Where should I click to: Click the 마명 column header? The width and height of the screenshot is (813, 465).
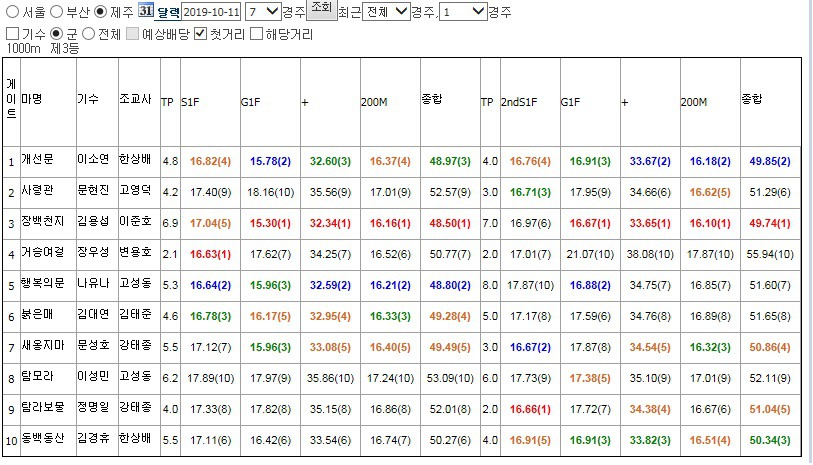[32, 98]
